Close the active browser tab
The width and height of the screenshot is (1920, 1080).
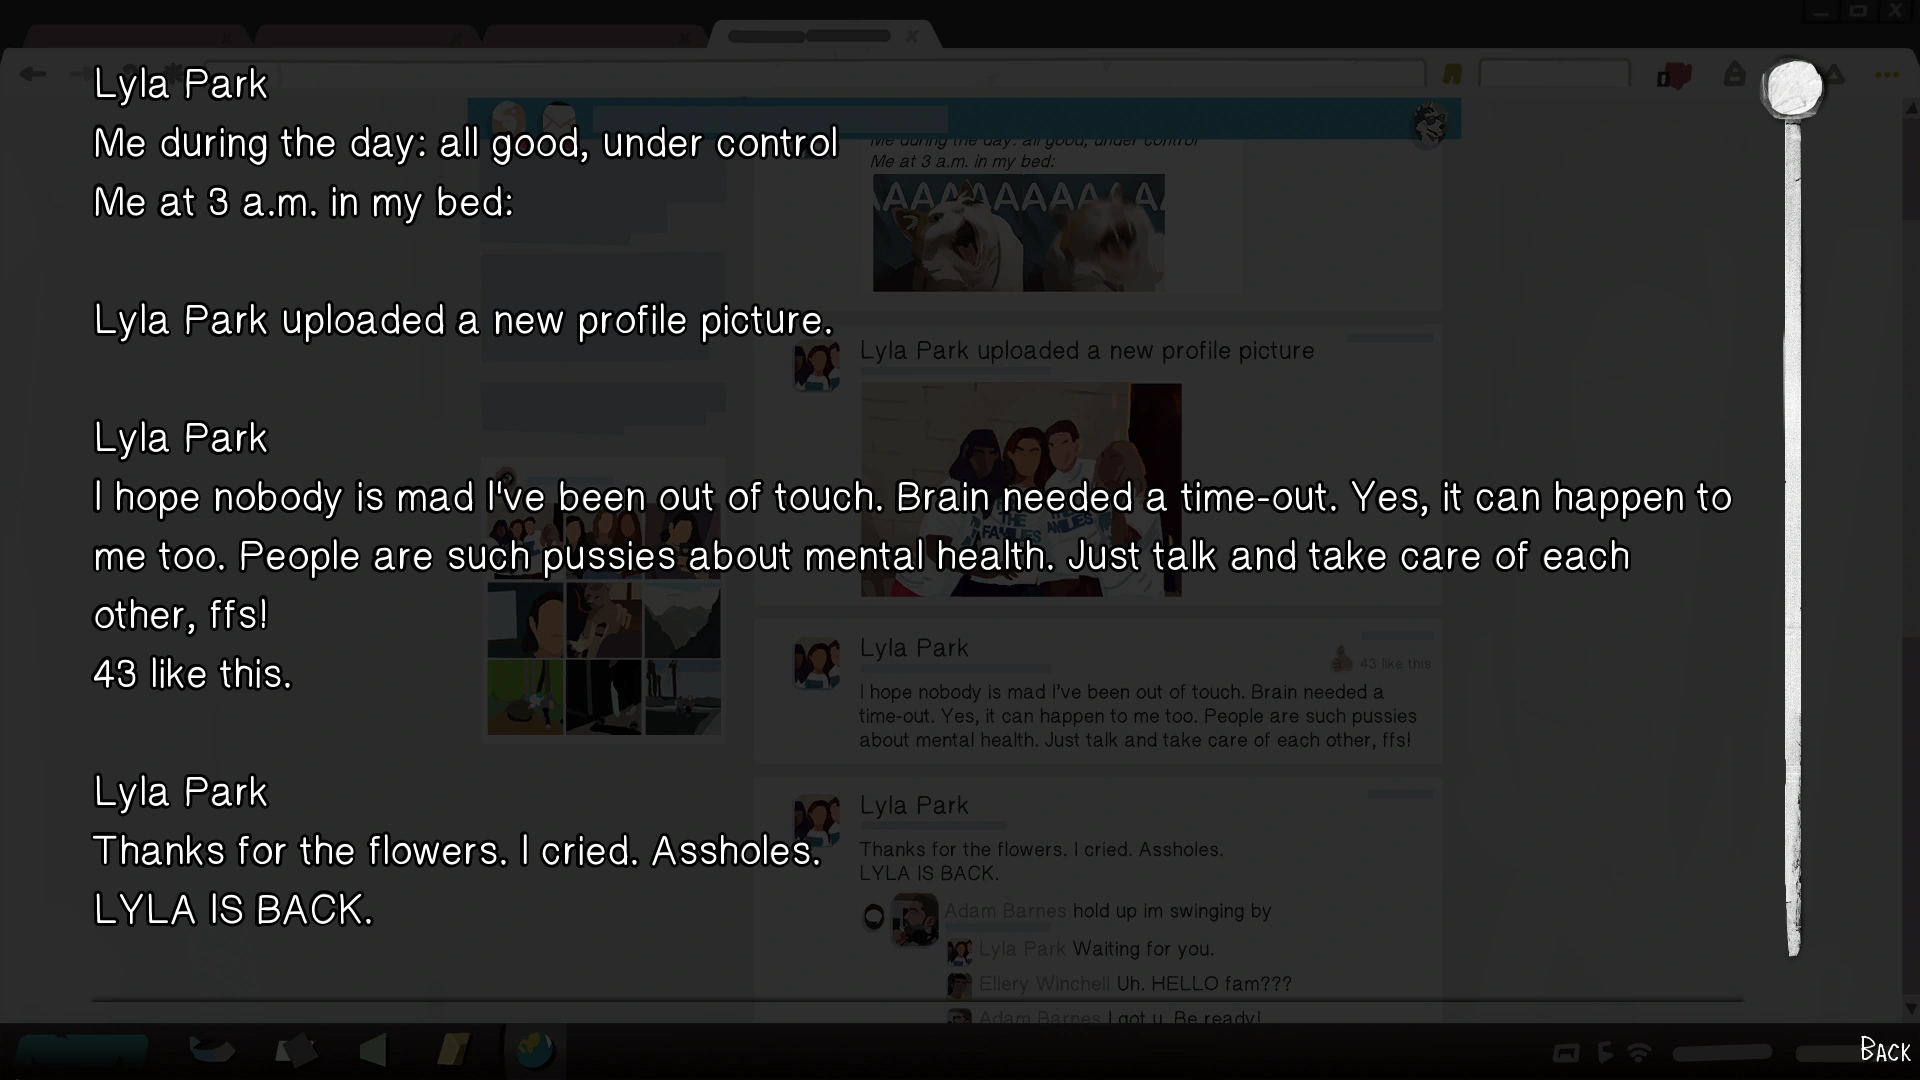coord(912,36)
